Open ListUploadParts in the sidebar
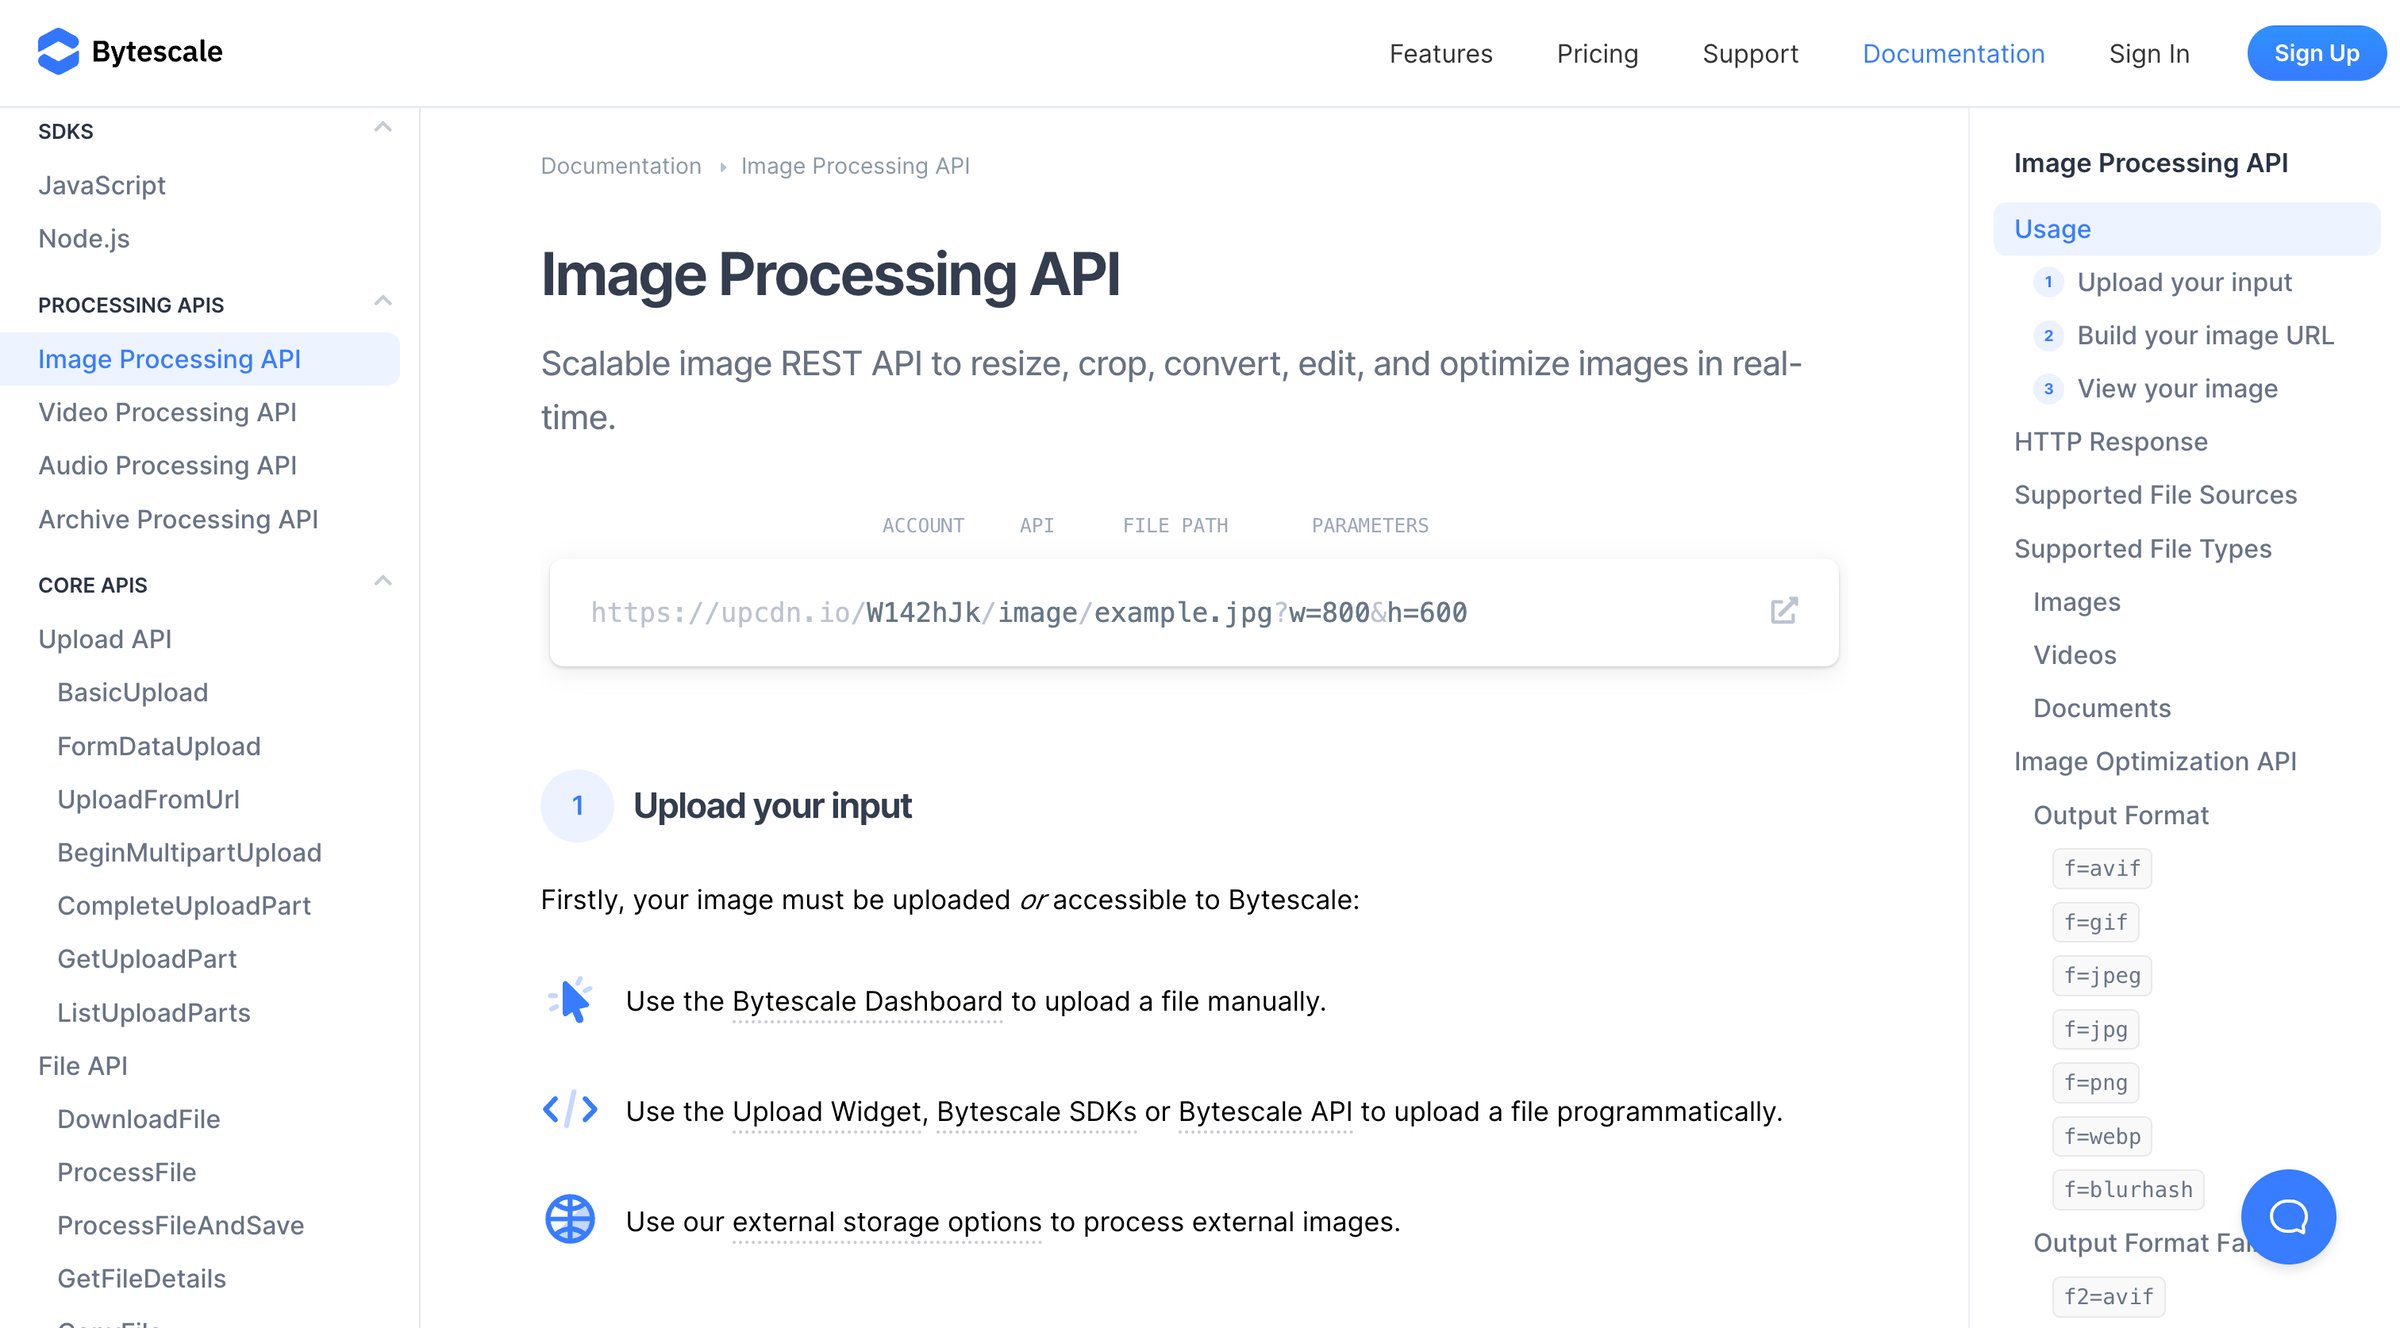 coord(153,1012)
